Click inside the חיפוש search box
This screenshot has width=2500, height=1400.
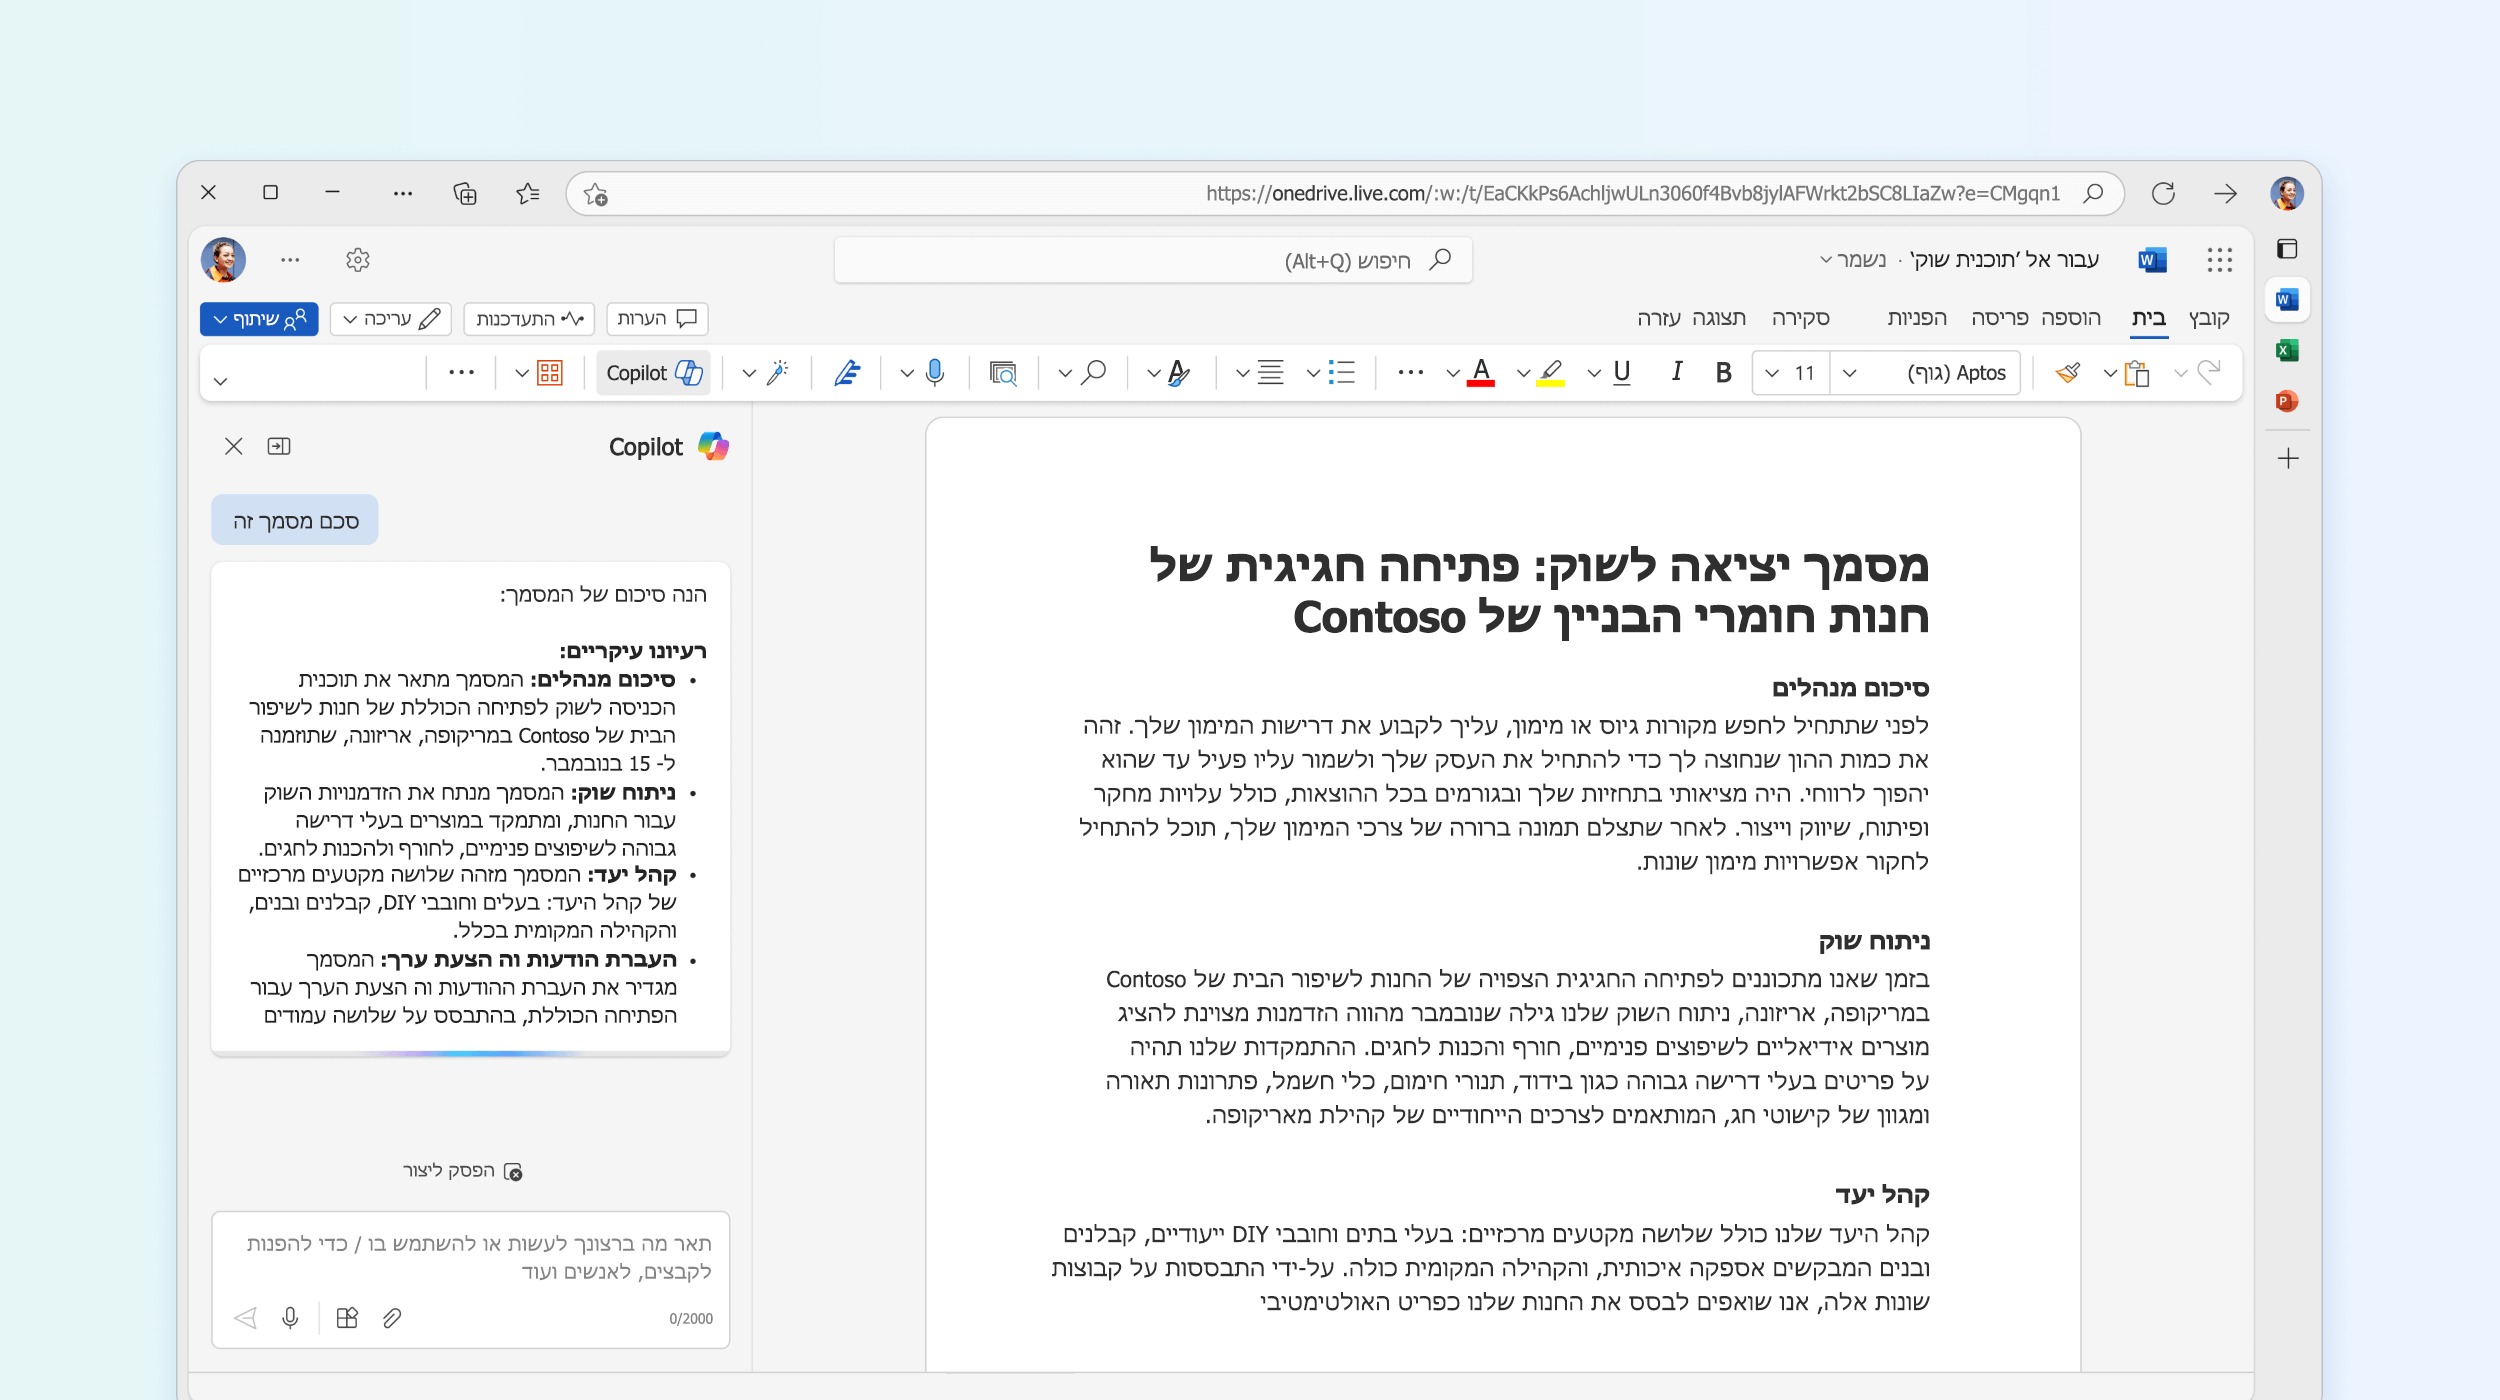click(1153, 260)
